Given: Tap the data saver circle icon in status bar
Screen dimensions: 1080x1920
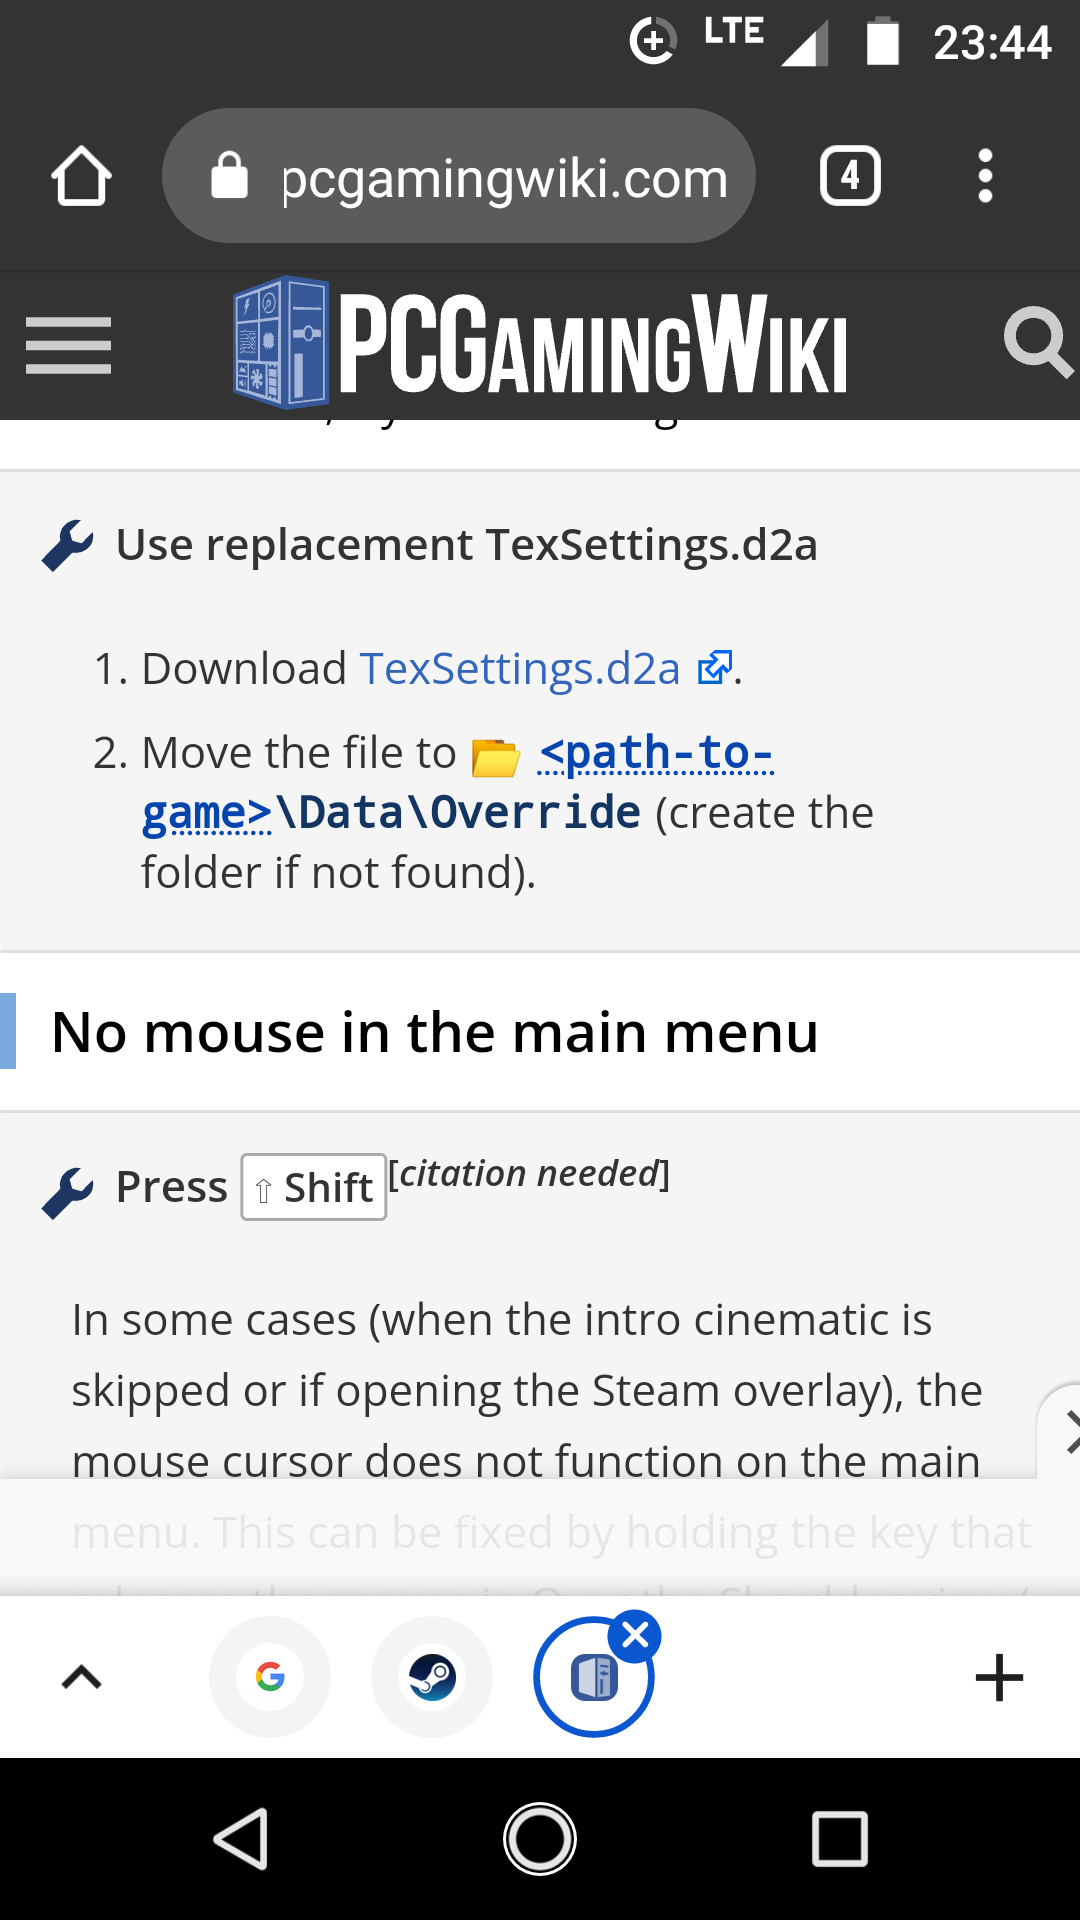Looking at the screenshot, I should [652, 41].
